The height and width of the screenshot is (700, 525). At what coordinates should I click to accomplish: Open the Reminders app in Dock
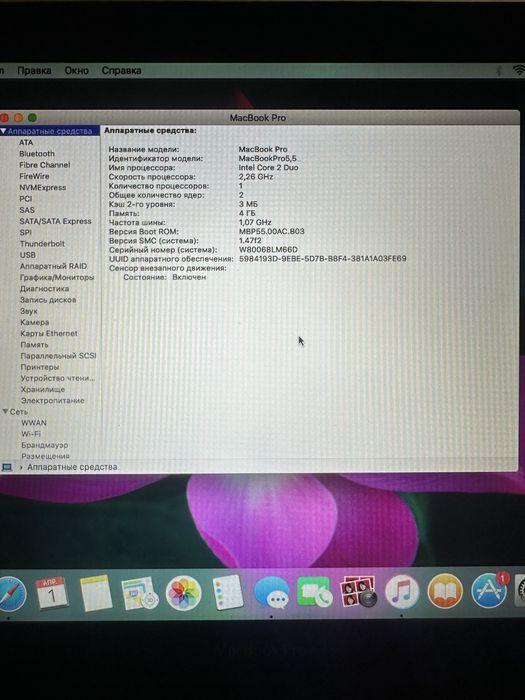(228, 592)
